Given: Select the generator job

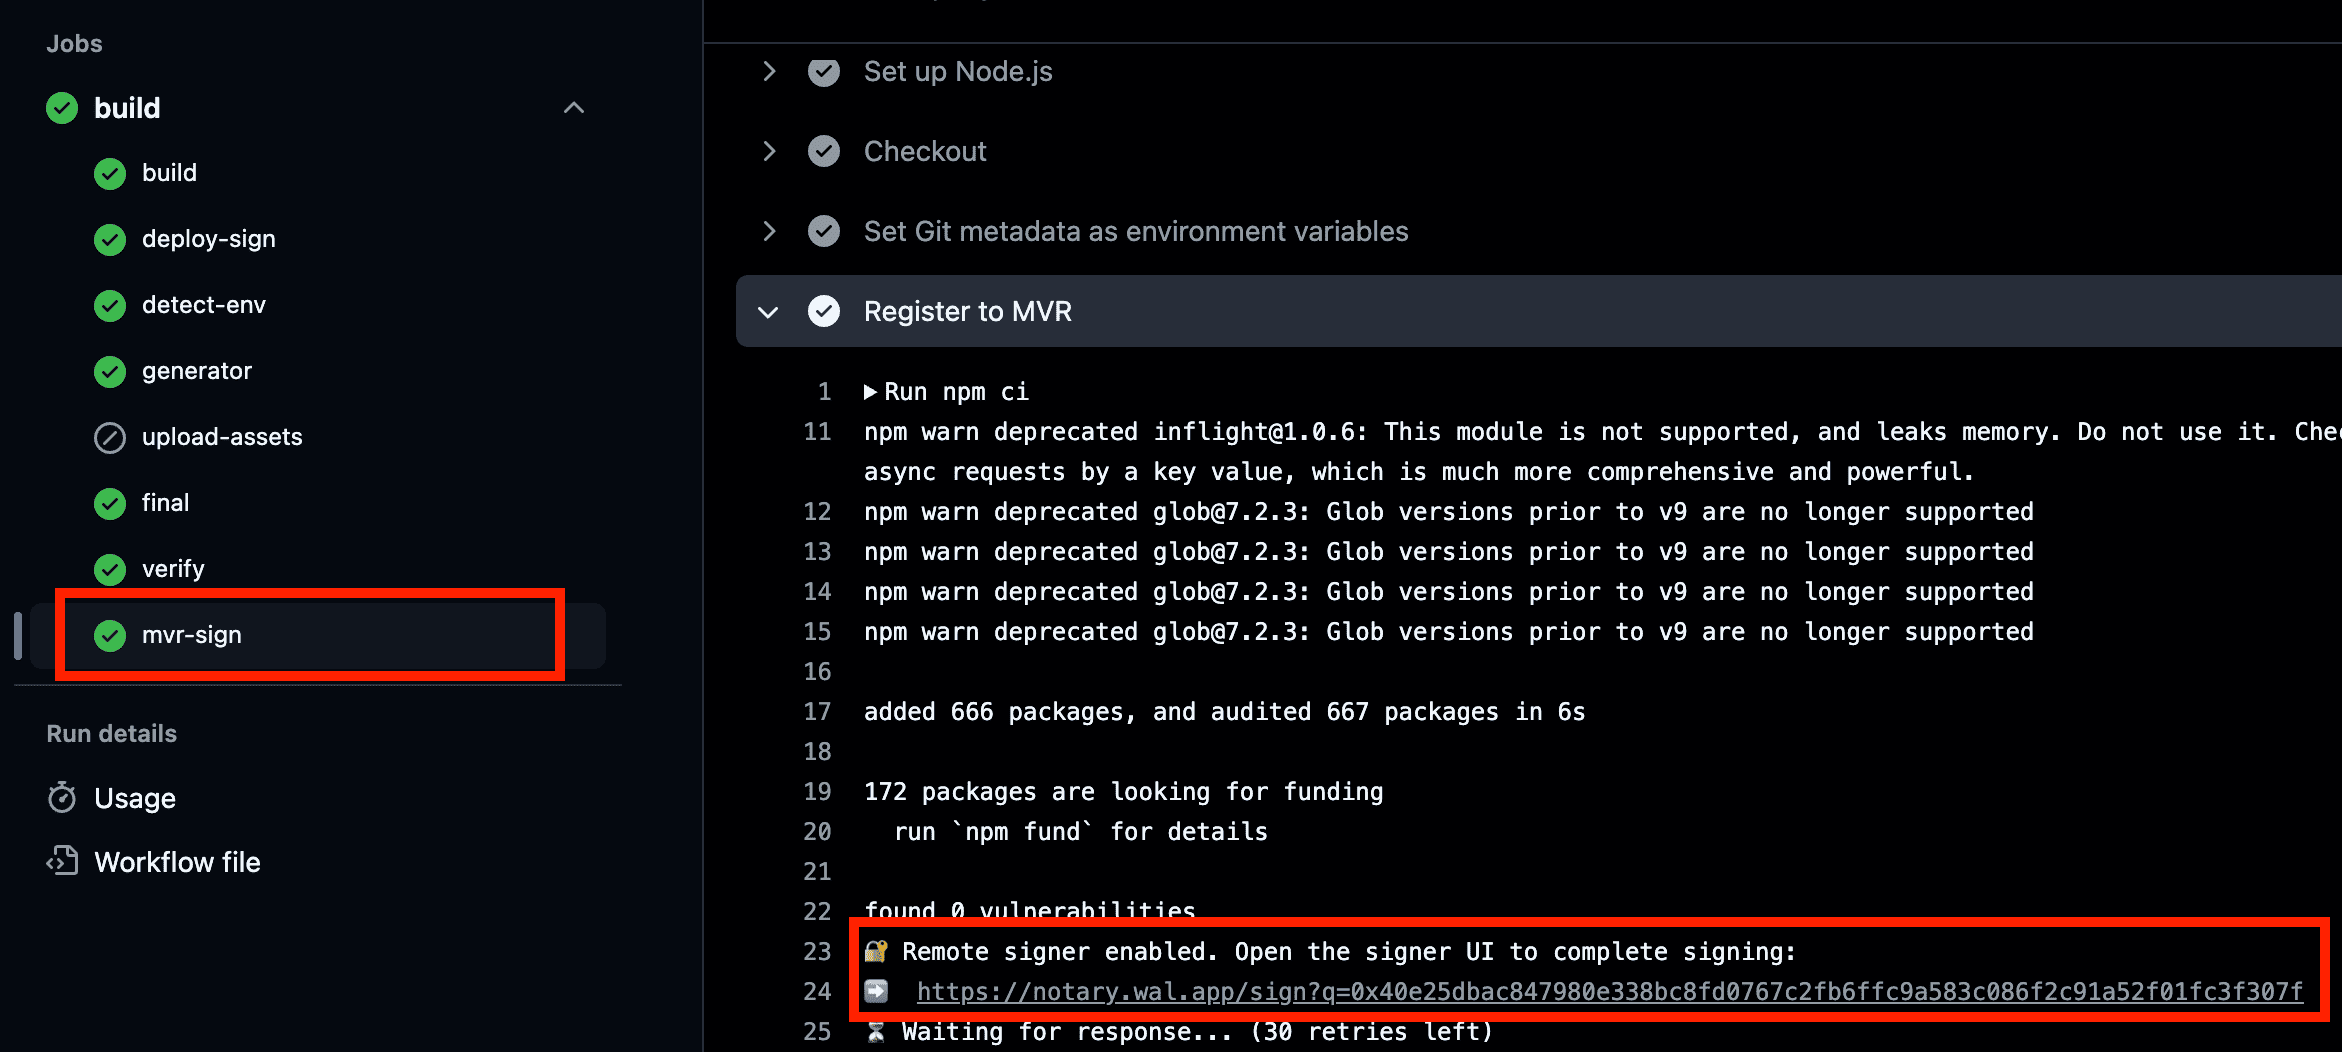Looking at the screenshot, I should [196, 371].
